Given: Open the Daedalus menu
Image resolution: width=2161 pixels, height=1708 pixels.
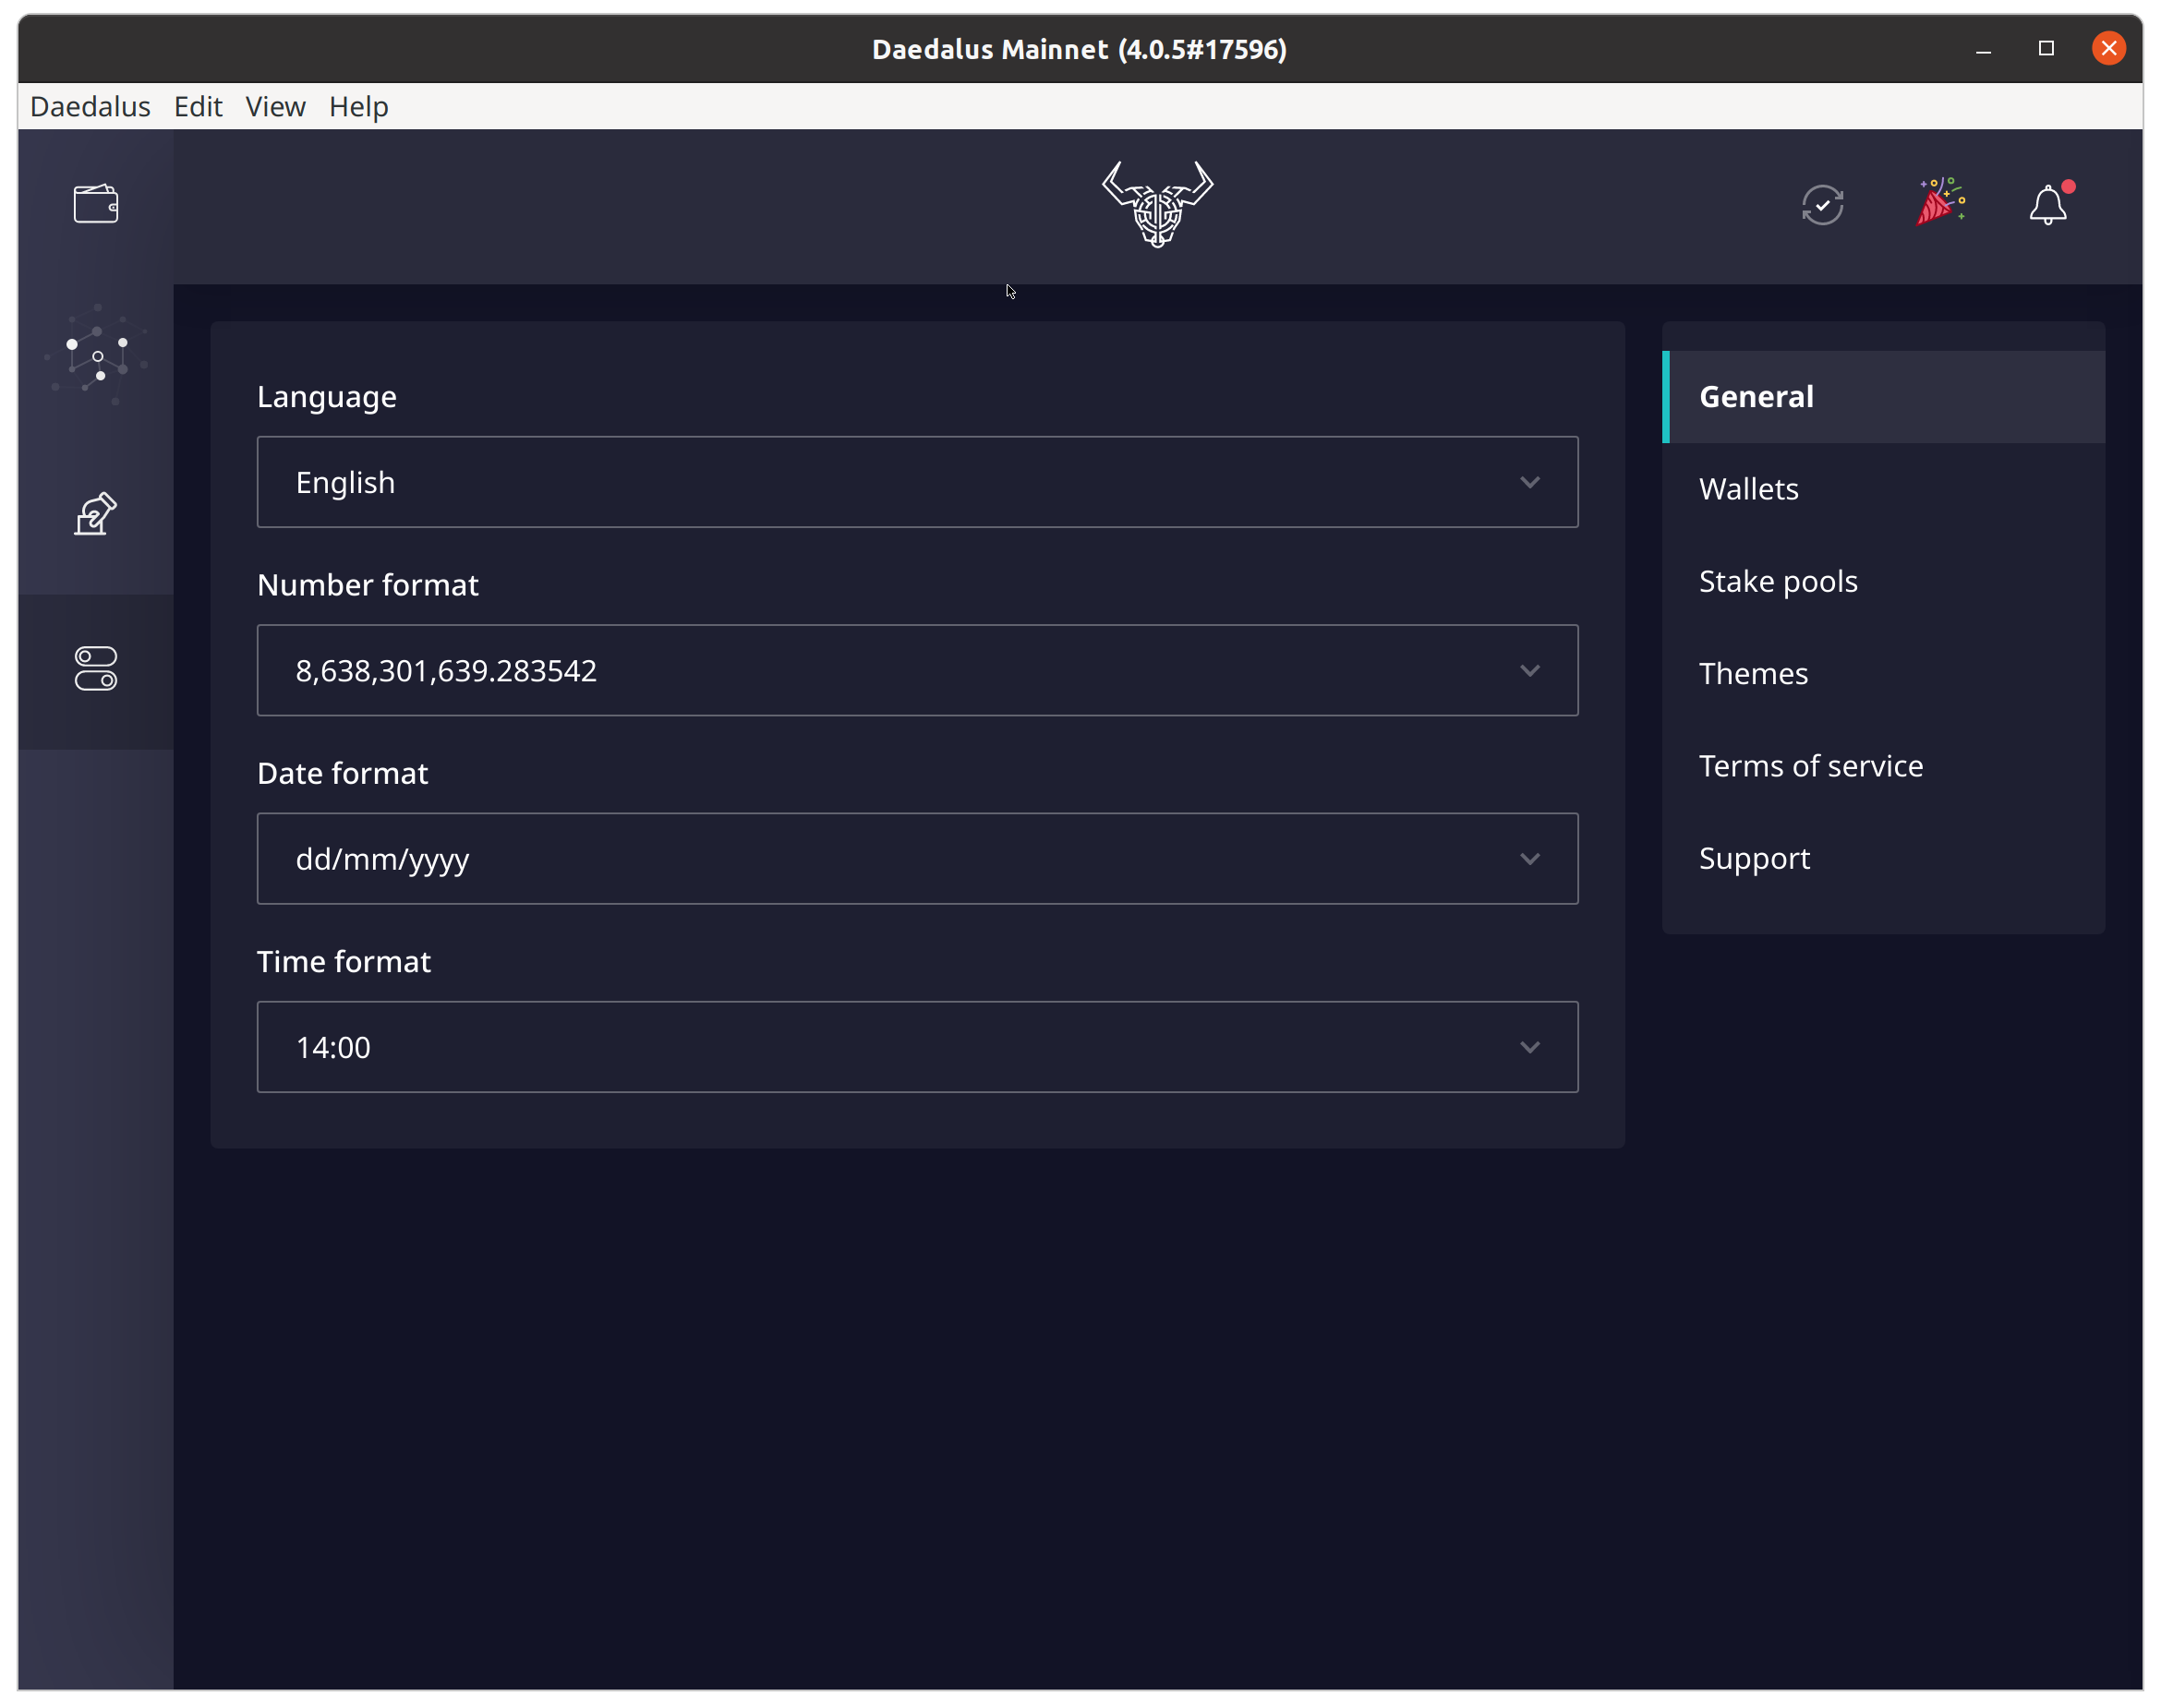Looking at the screenshot, I should tap(90, 106).
